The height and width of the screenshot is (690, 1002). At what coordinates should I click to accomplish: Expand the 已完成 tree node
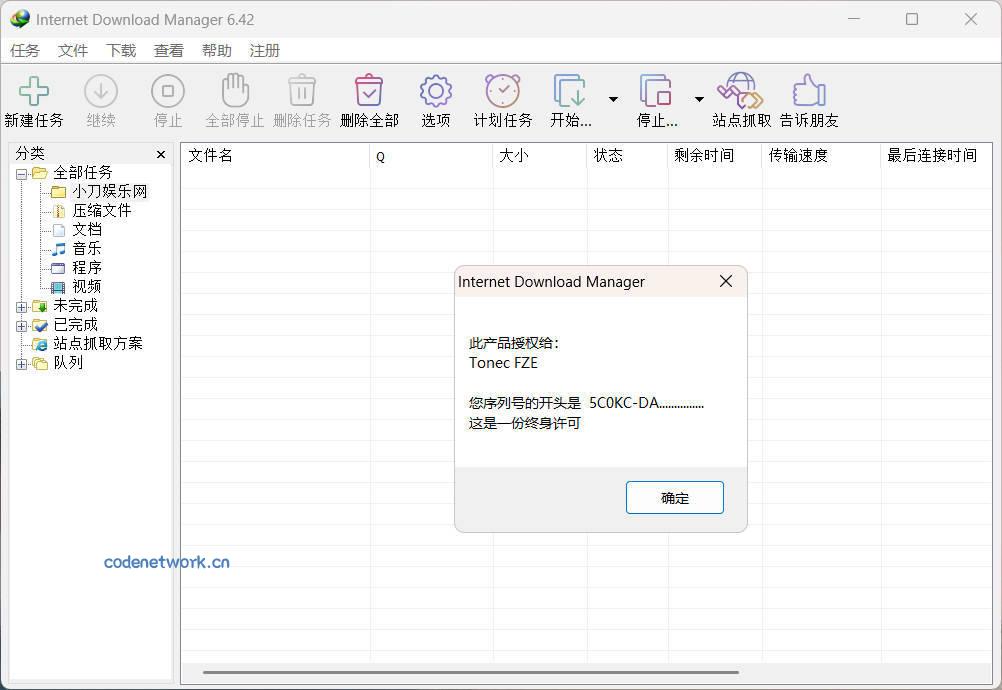pos(21,326)
